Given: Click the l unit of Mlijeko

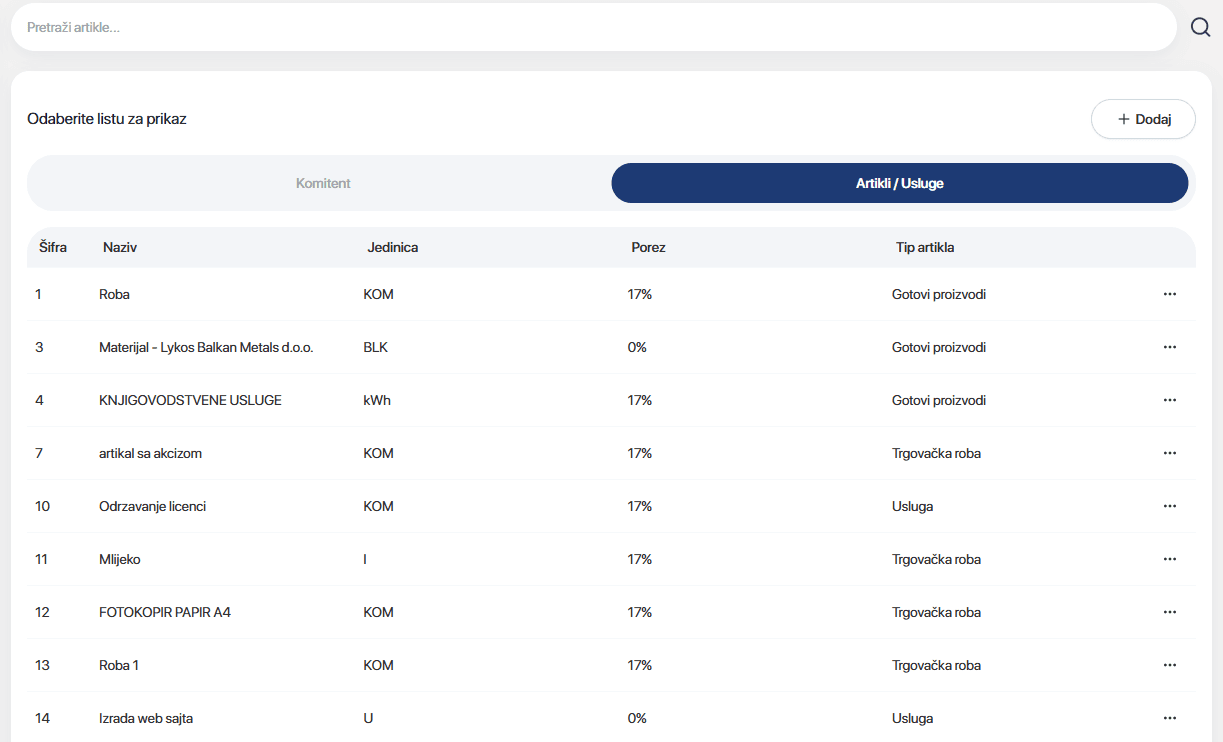Looking at the screenshot, I should click(365, 559).
